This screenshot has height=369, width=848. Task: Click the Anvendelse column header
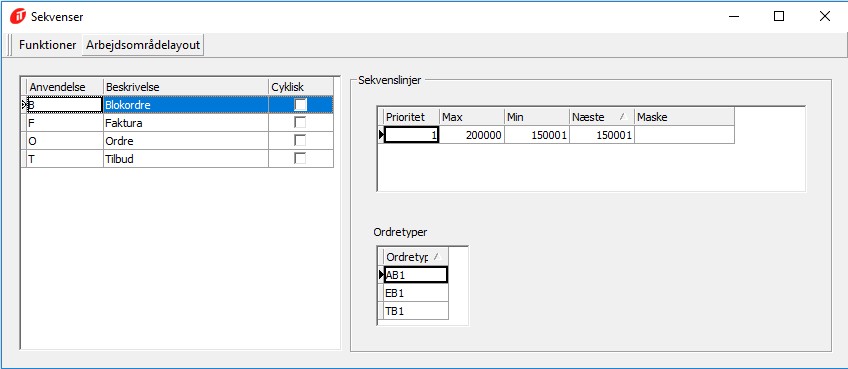(x=65, y=87)
